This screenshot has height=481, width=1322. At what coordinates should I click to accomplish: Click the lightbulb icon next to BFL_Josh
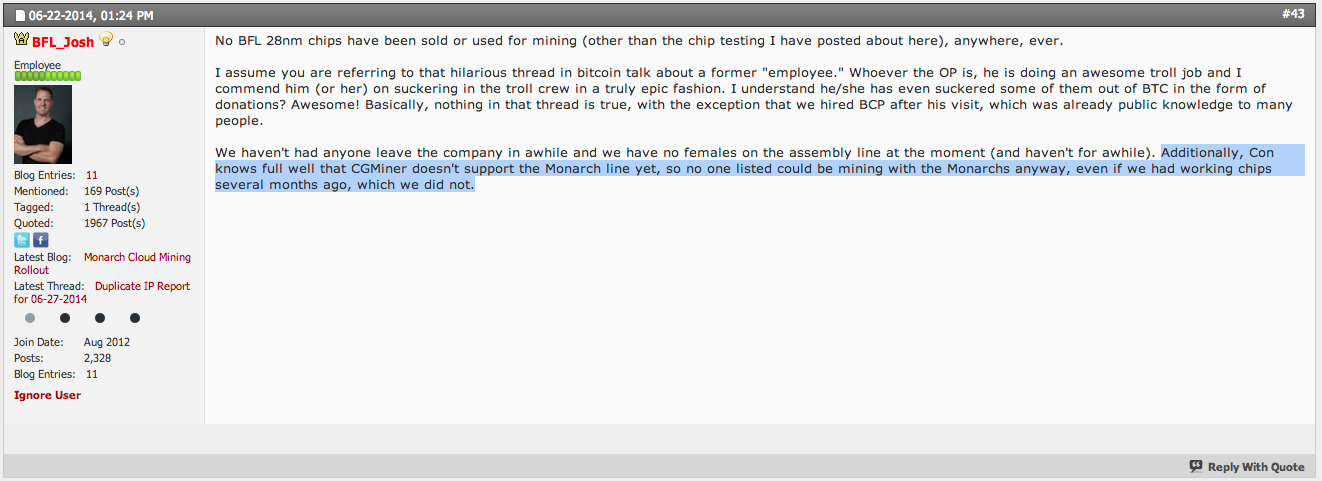(x=106, y=40)
